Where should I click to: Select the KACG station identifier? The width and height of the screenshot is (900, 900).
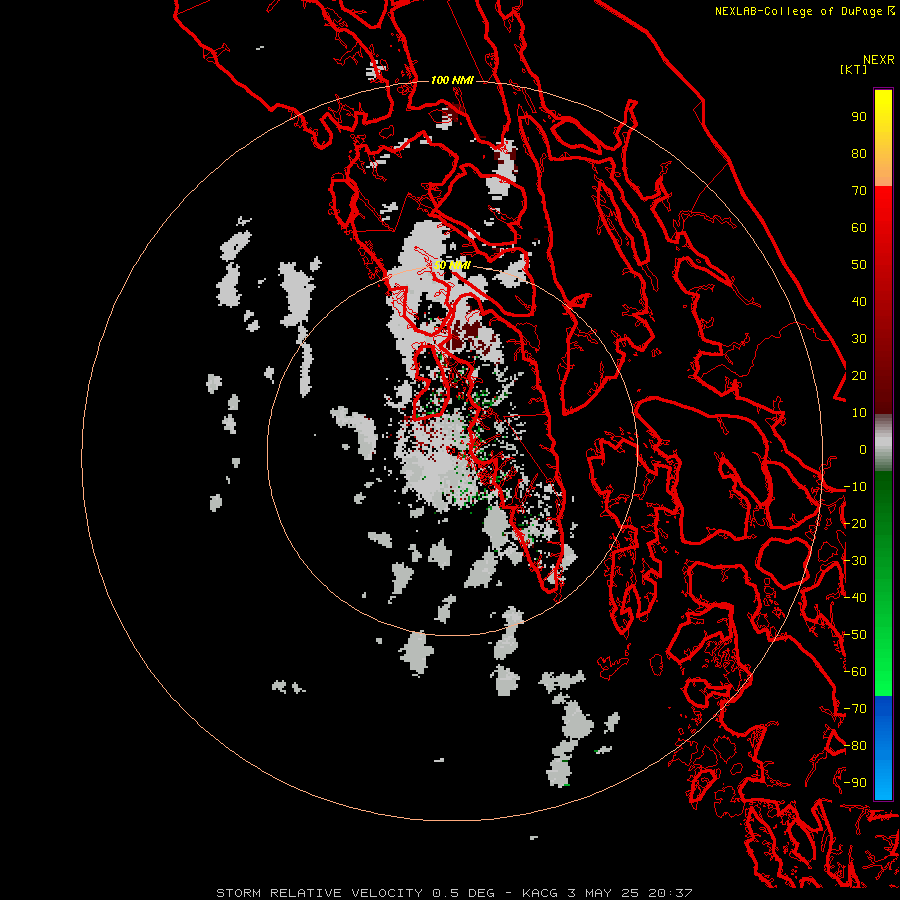[540, 893]
